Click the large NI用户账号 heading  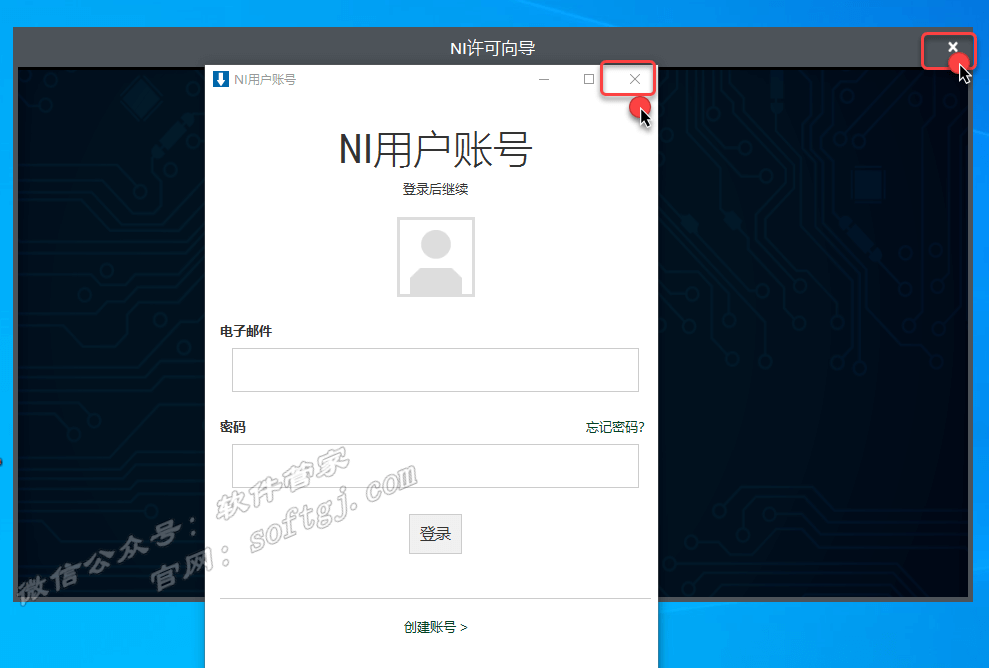pos(435,149)
